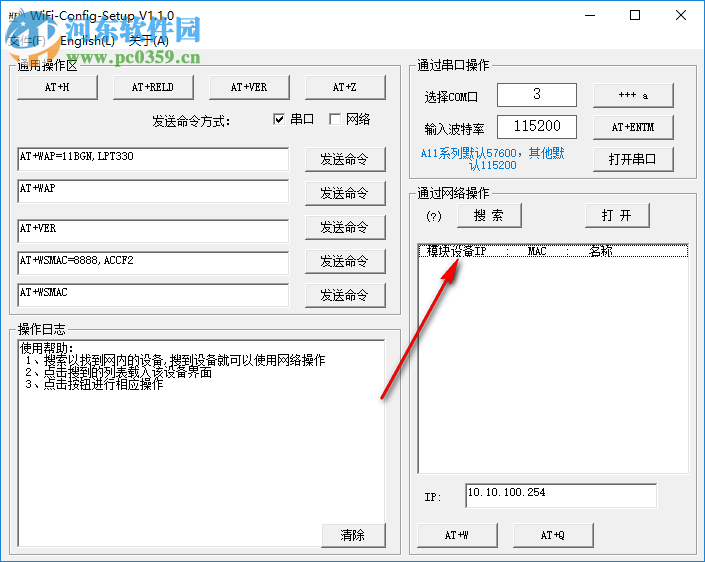Click the AT+VER quick button
This screenshot has height=562, width=705.
click(249, 87)
